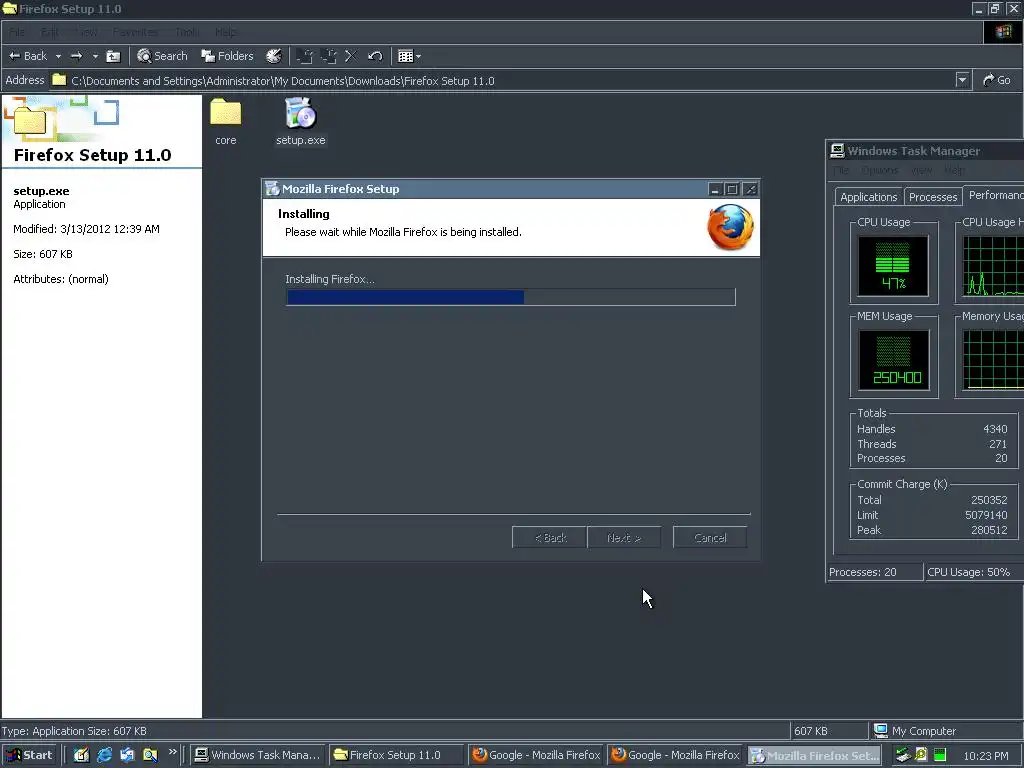
Task: Open the Search pane in Explorer
Action: (x=162, y=56)
